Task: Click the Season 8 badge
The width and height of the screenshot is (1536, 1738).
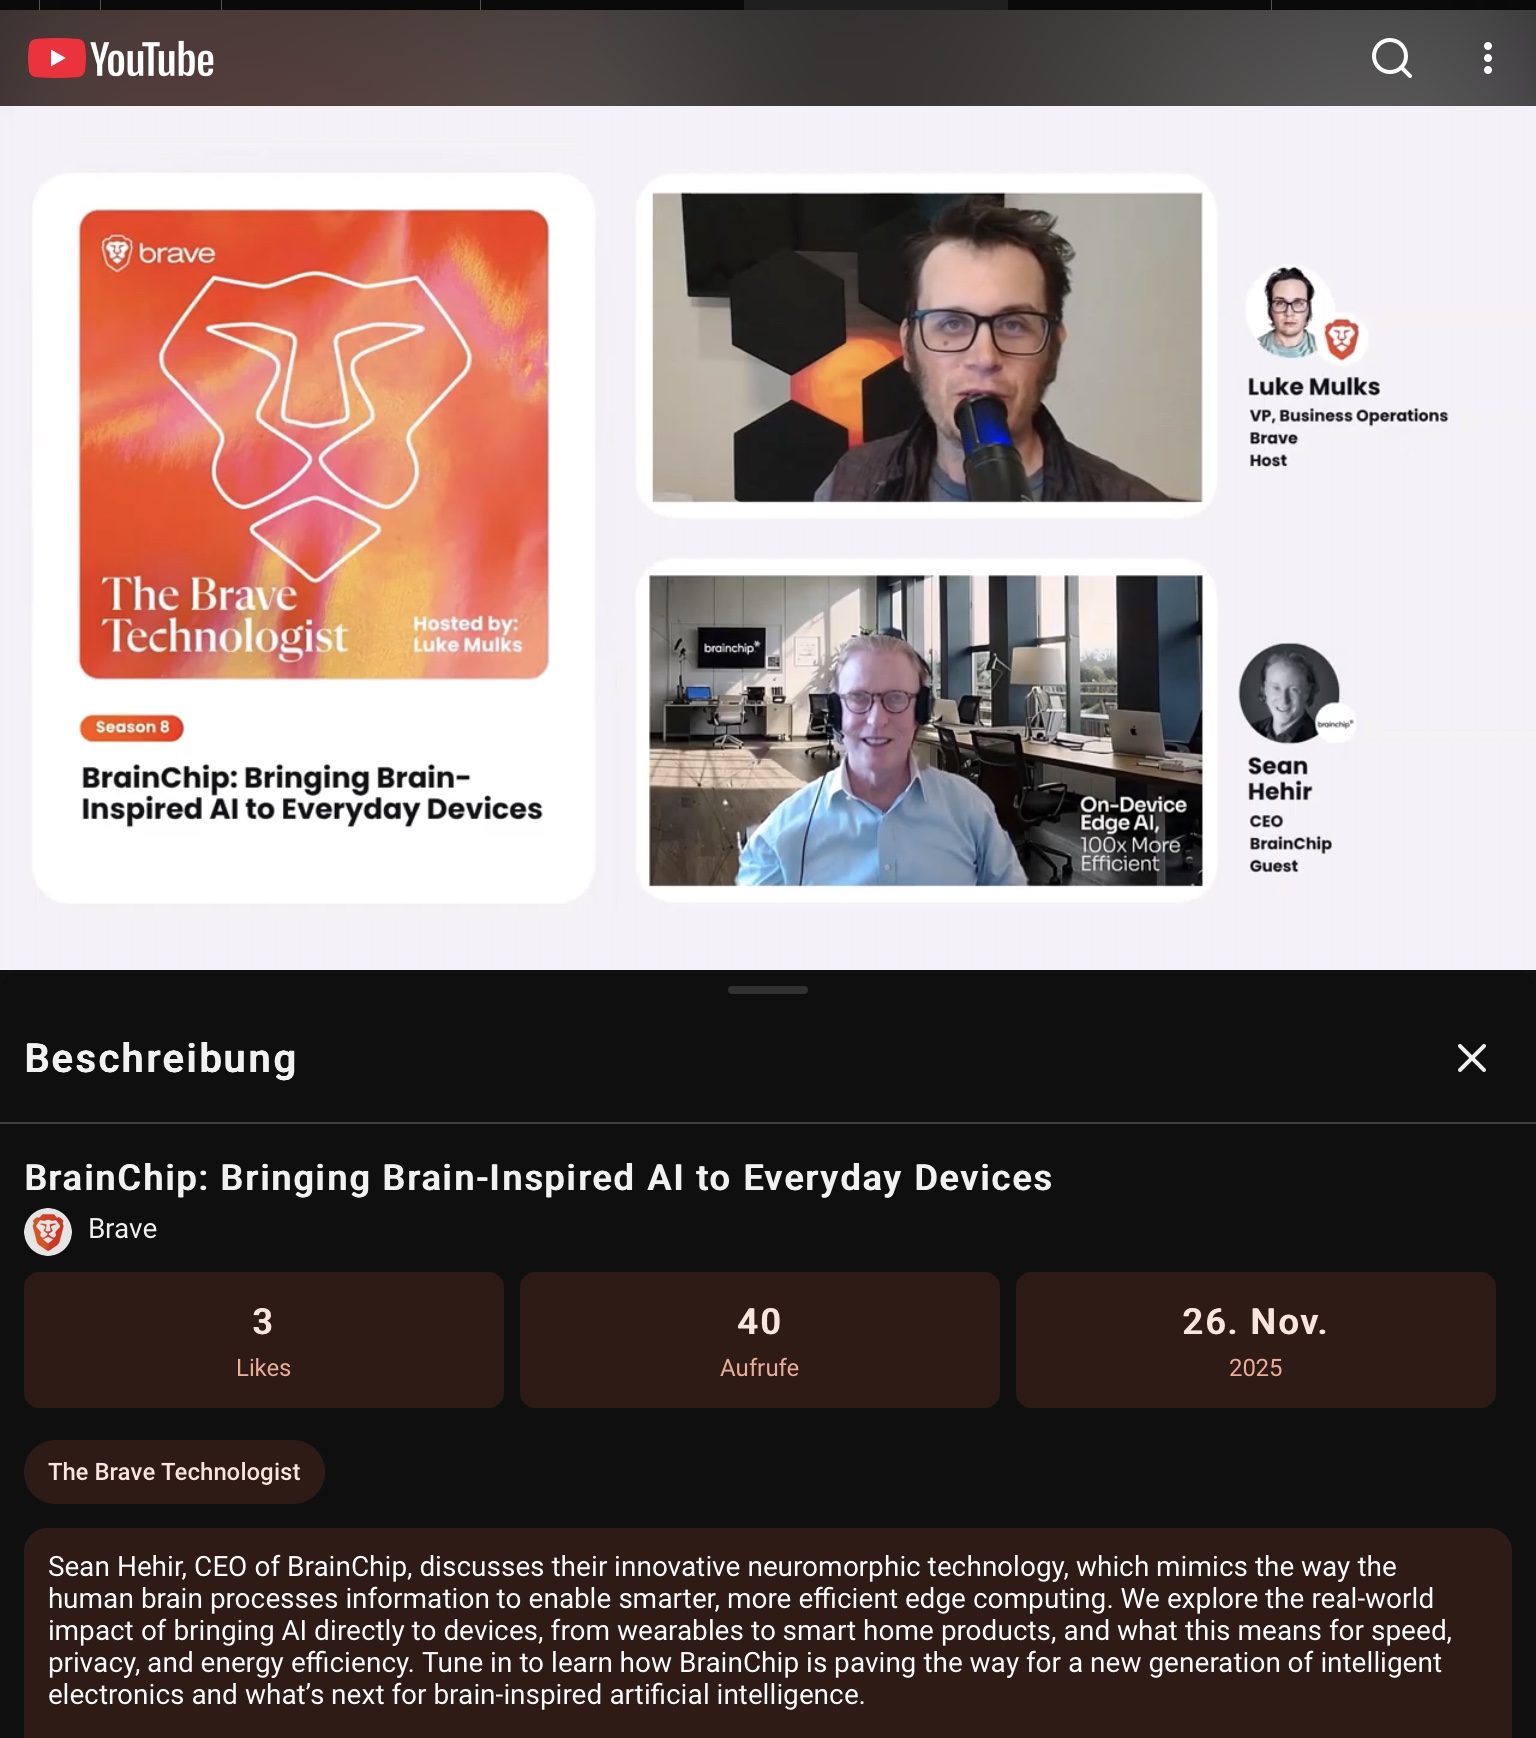Action: tap(132, 727)
